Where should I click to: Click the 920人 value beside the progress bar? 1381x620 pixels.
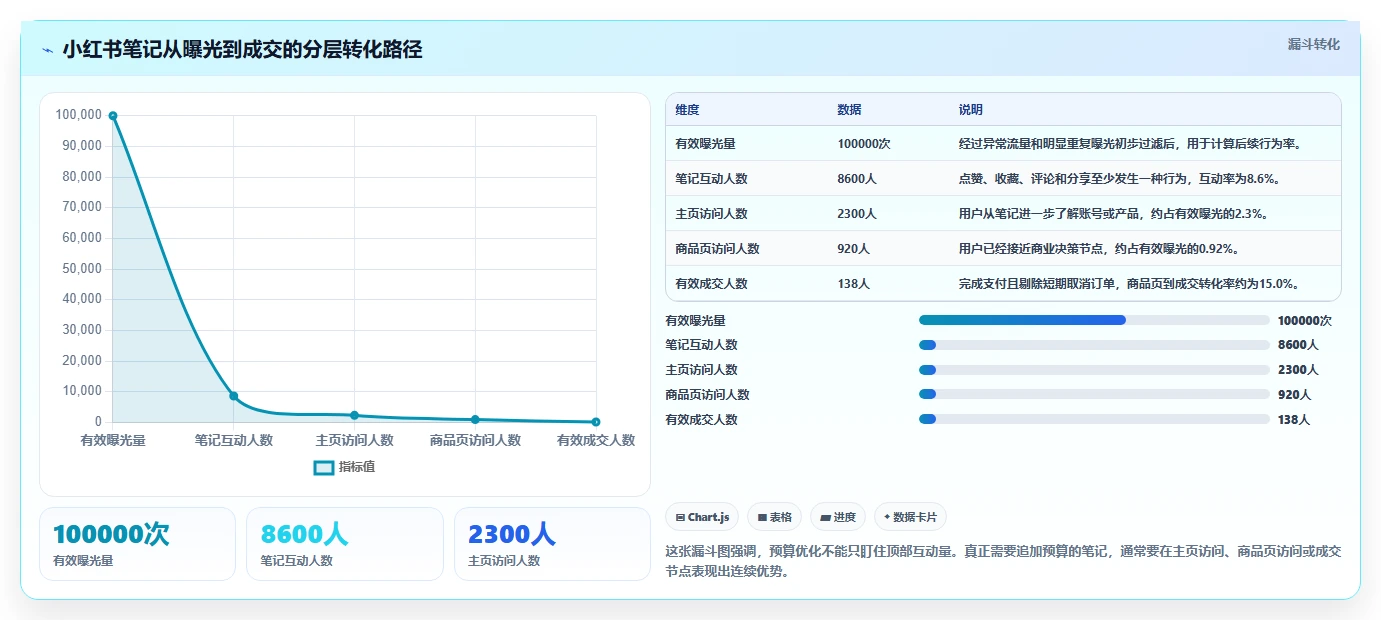[x=1294, y=395]
